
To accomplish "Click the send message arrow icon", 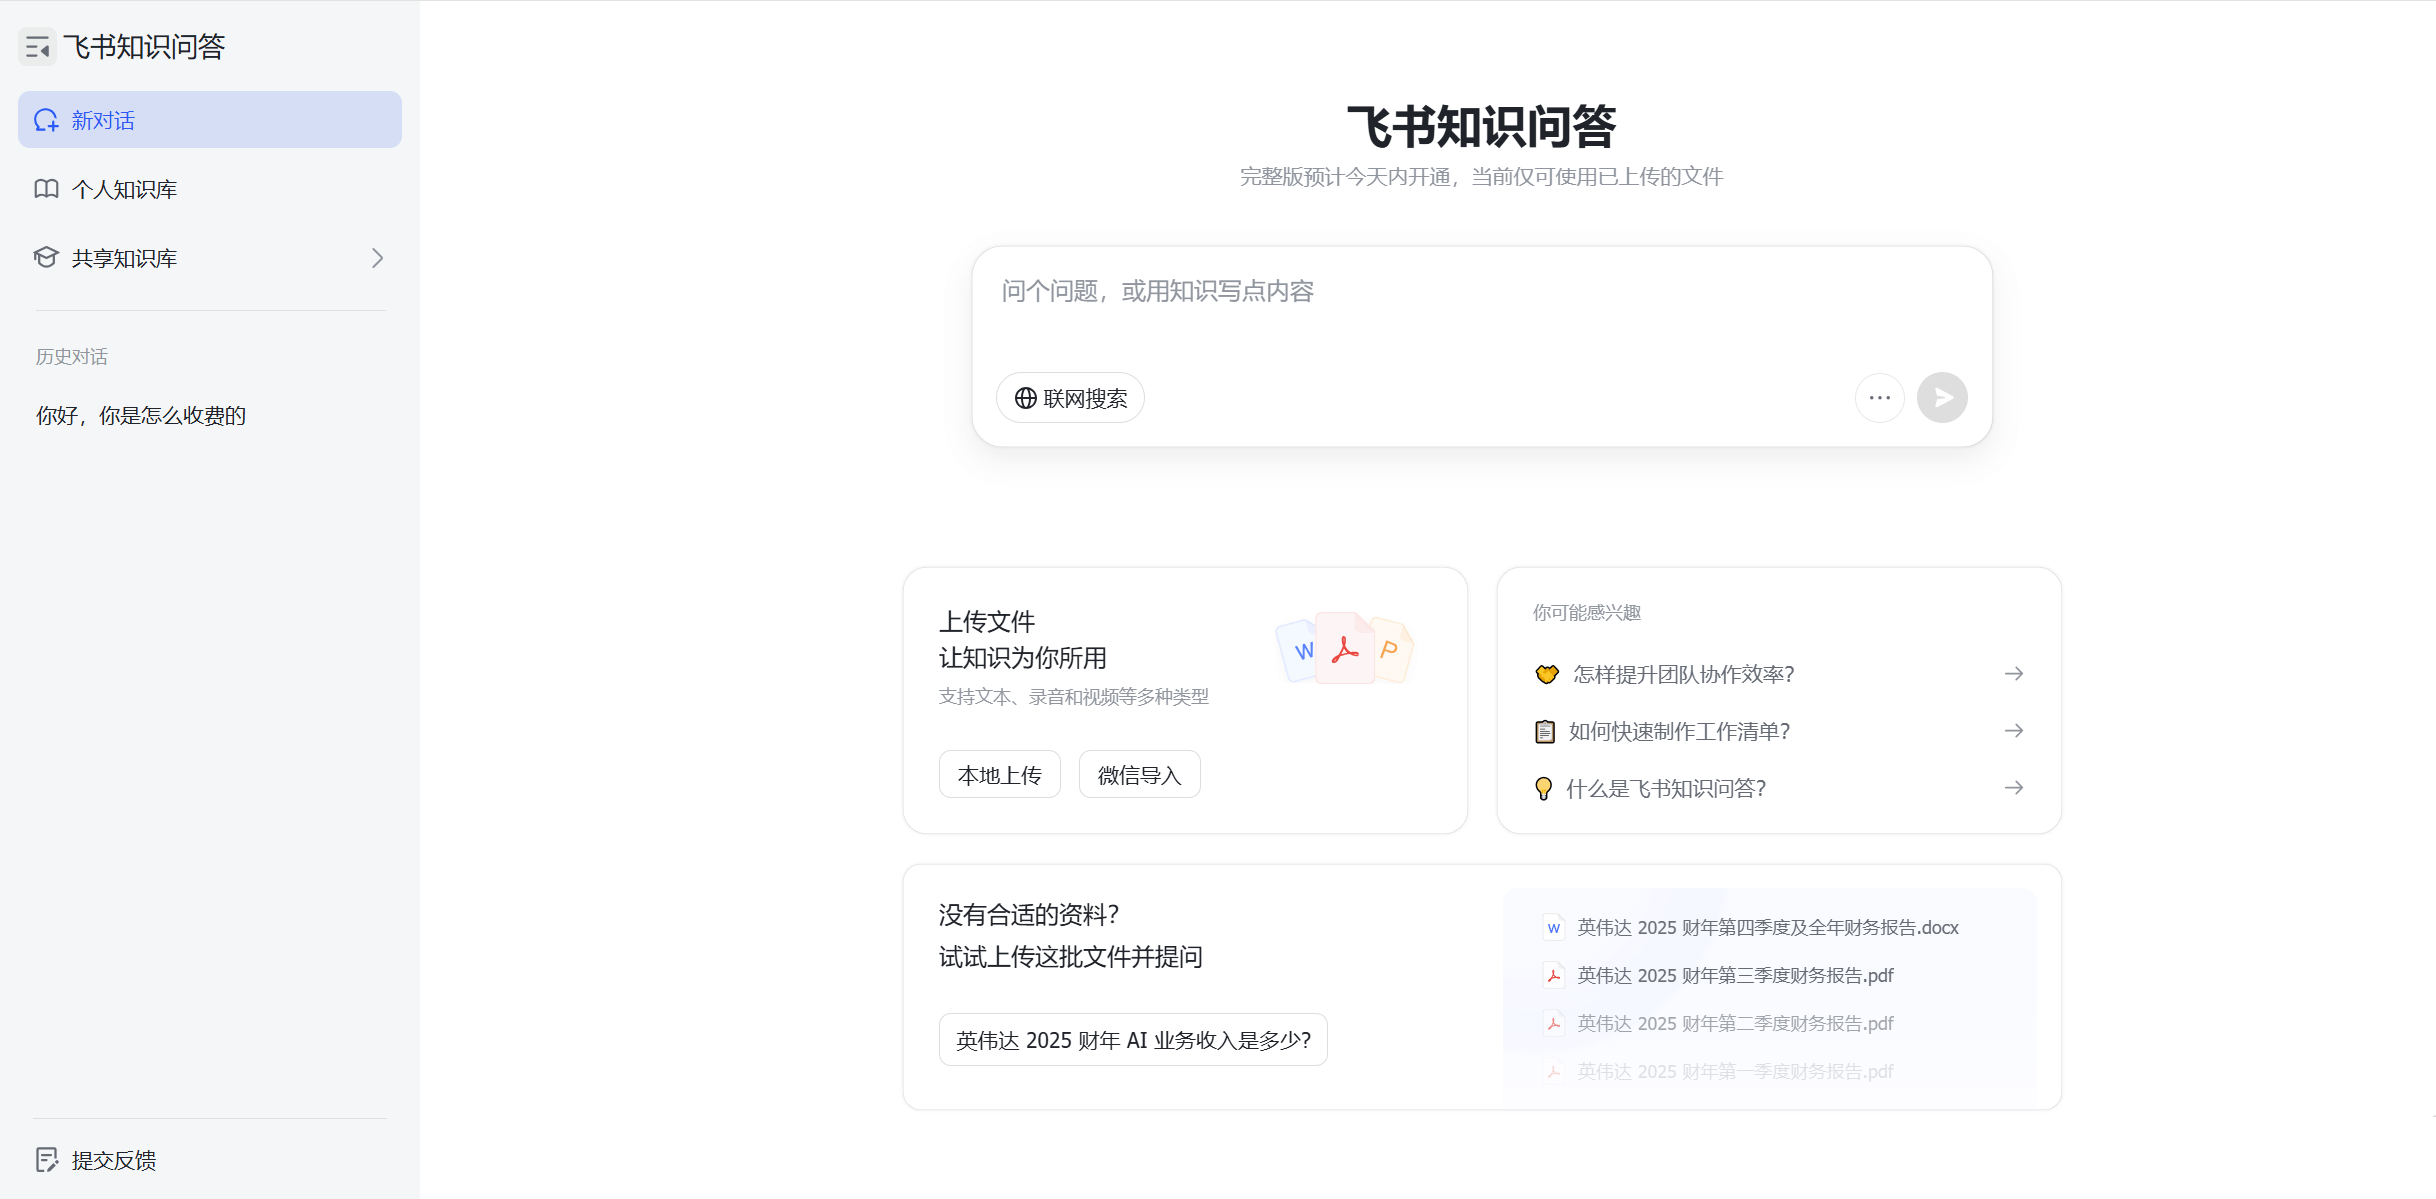I will (1941, 397).
